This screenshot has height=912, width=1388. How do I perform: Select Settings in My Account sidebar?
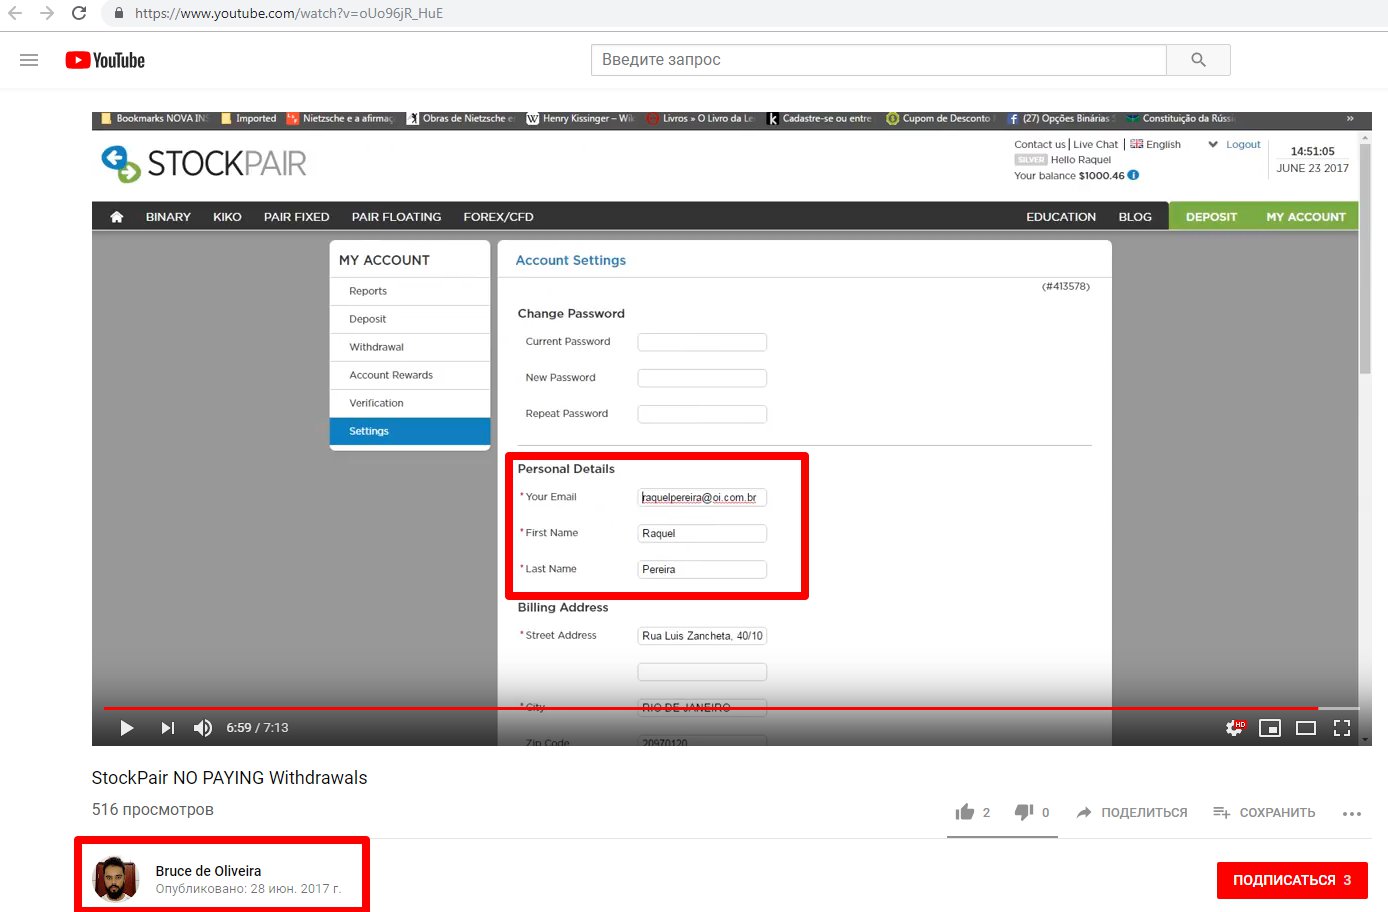coord(410,431)
